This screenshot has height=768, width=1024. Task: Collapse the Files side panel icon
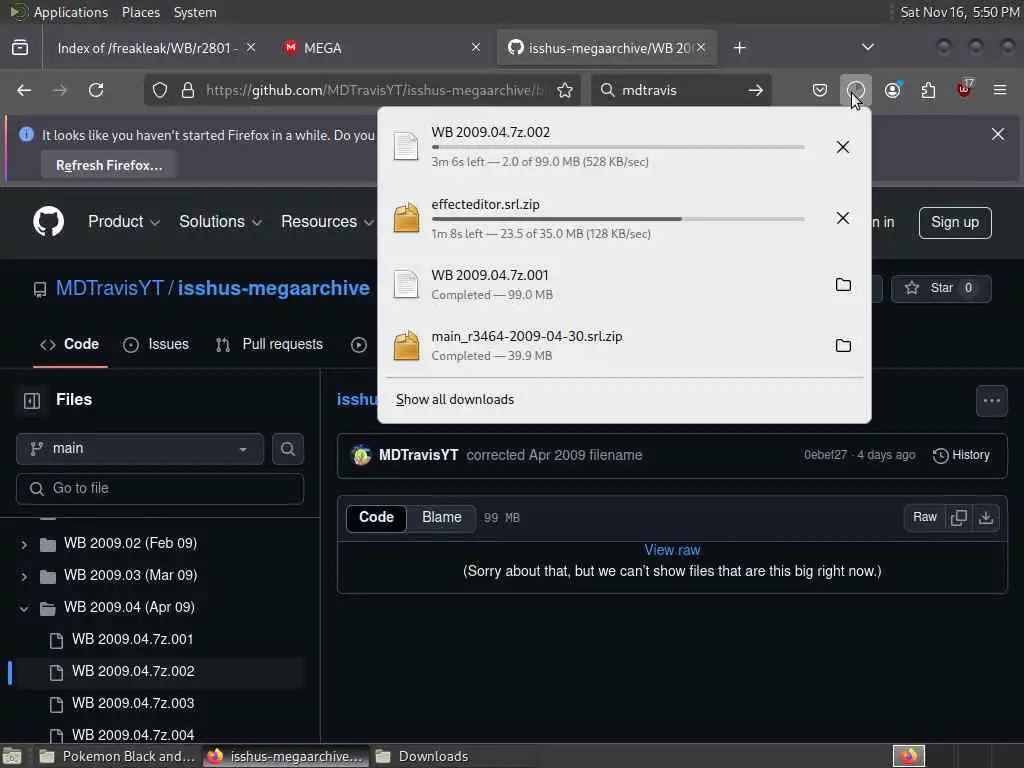[x=32, y=400]
